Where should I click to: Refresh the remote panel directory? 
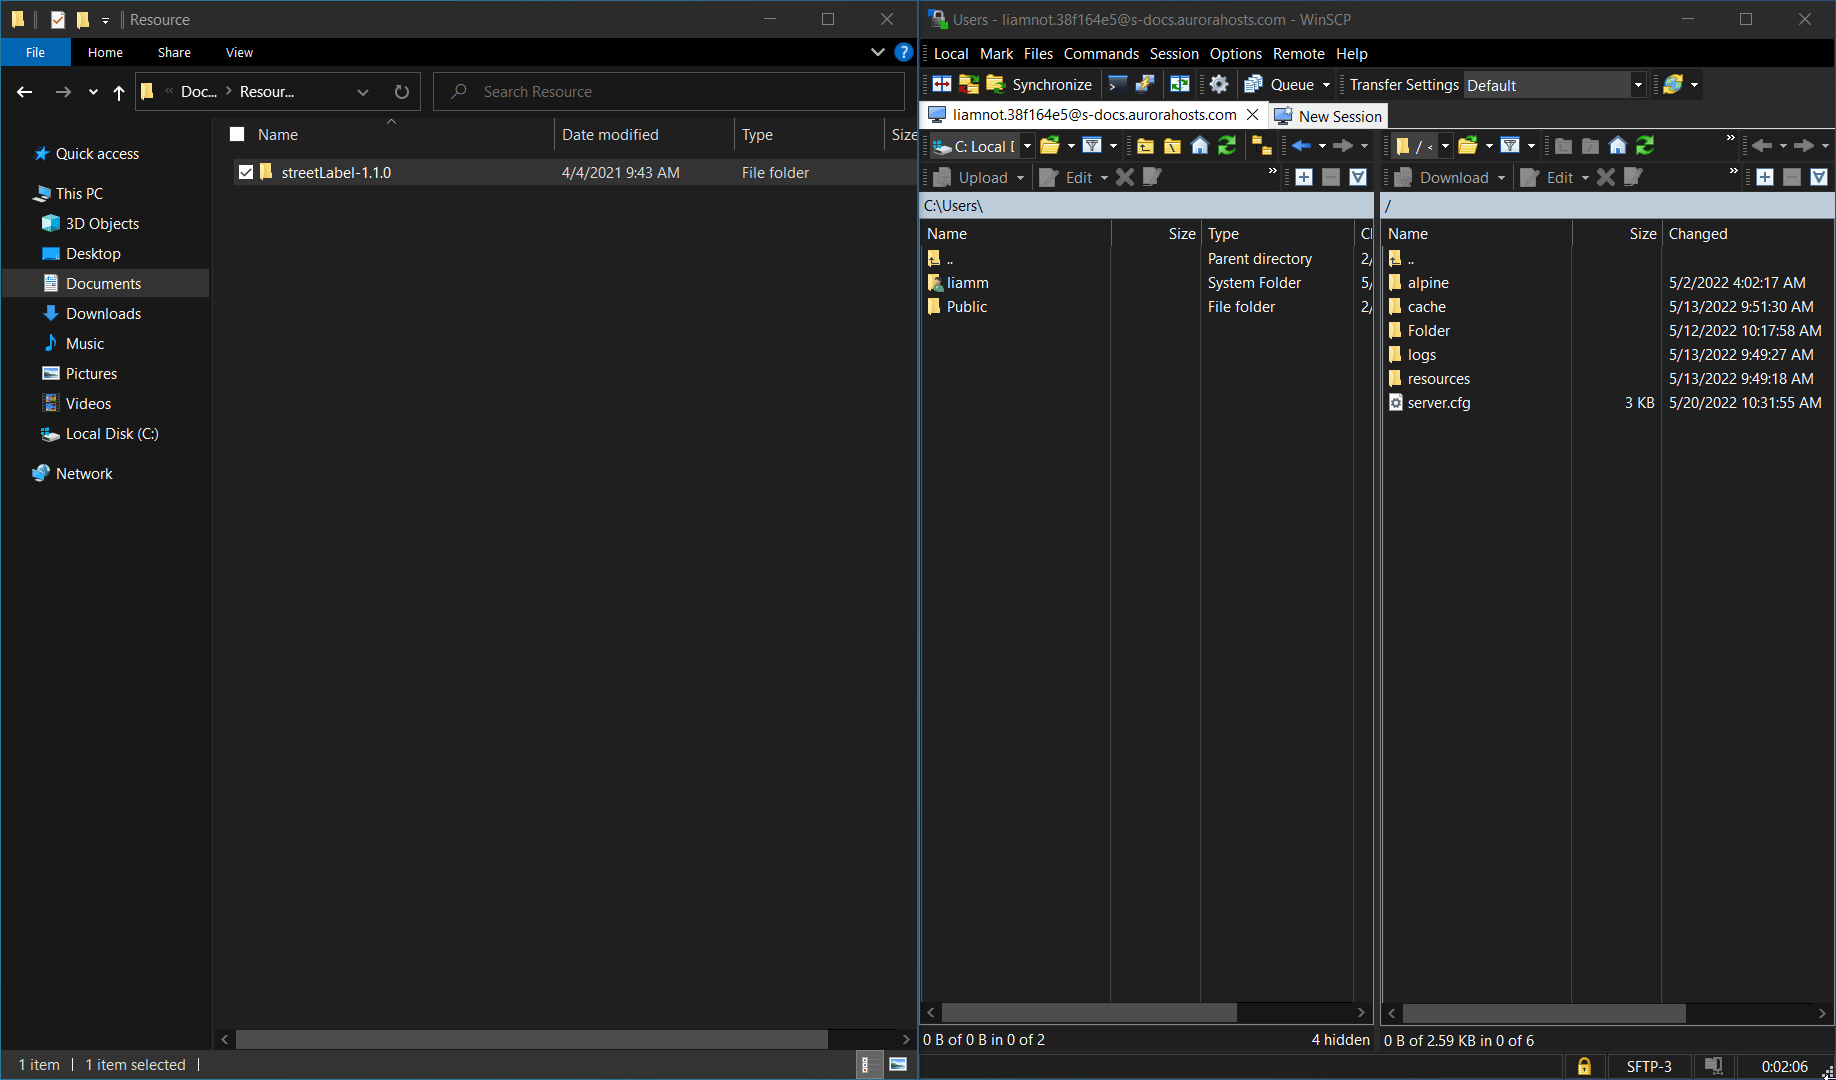coord(1645,146)
